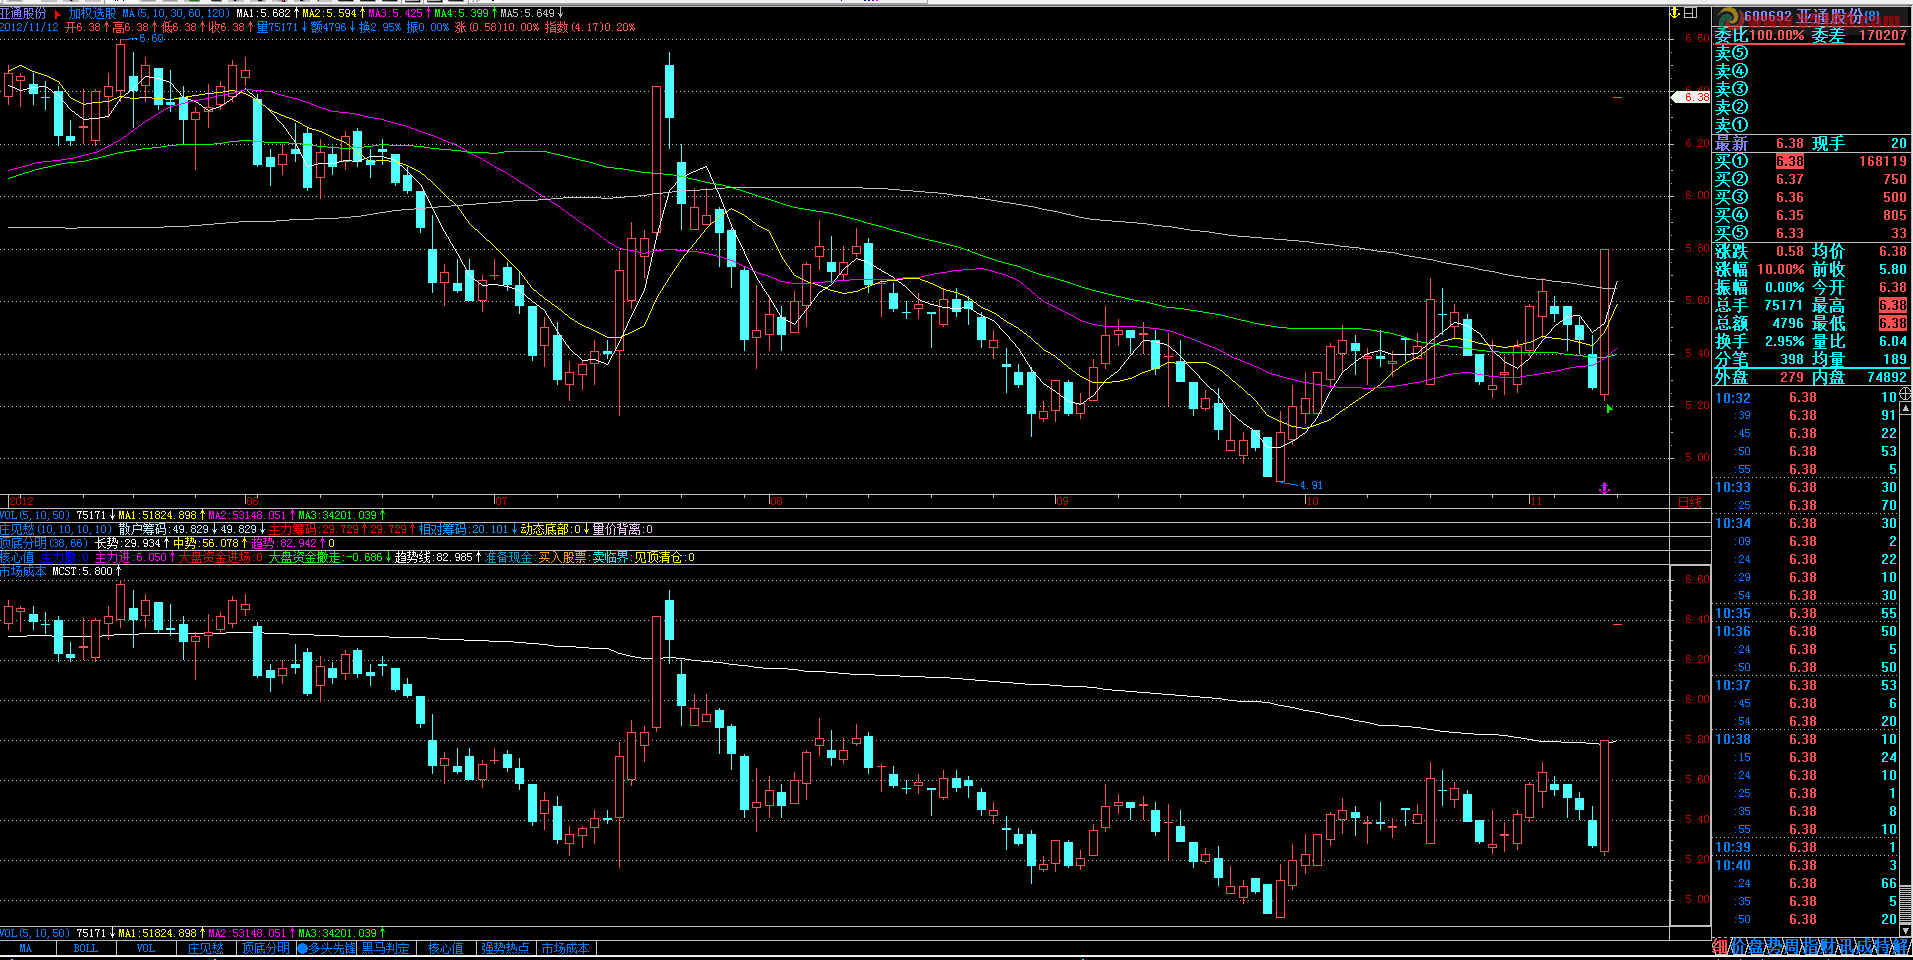Screen dimensions: 1913x960
Task: Click the 买② price 6.37
Action: click(1790, 179)
